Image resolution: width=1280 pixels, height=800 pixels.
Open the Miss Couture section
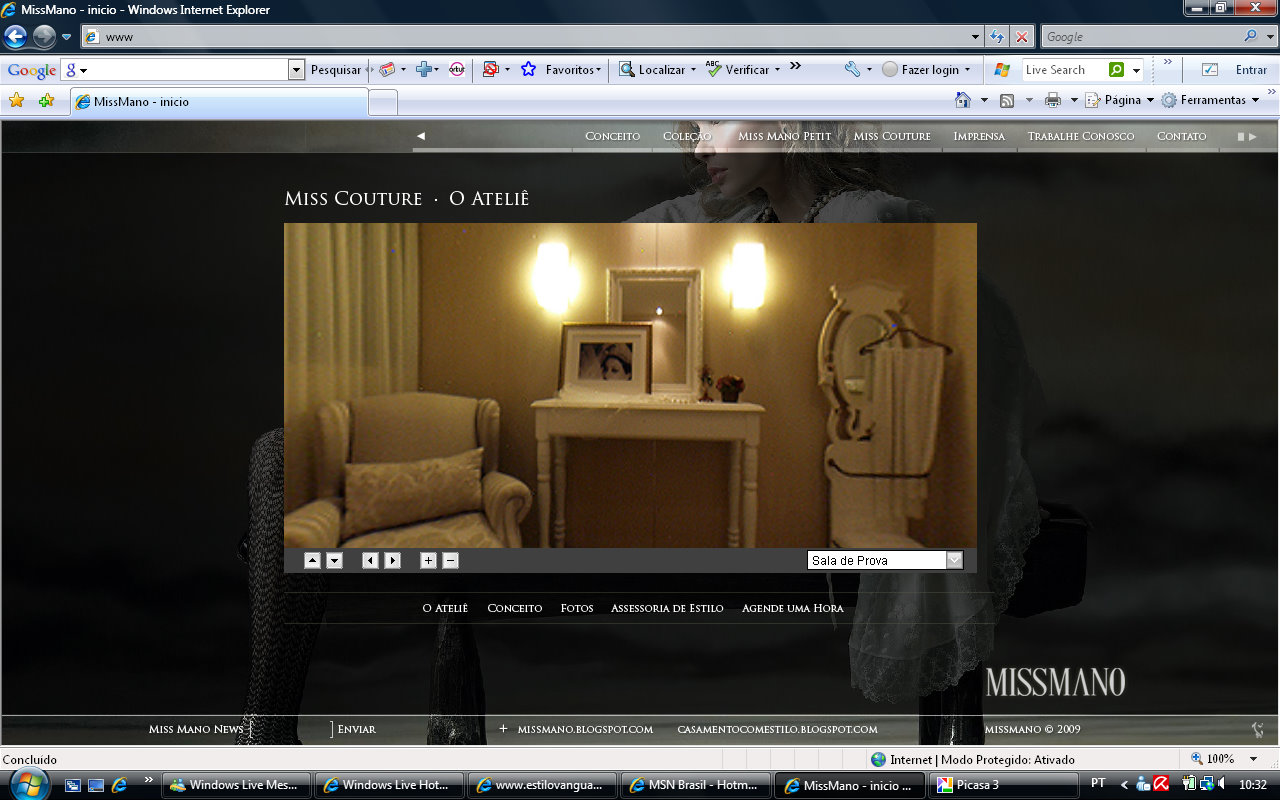(892, 136)
